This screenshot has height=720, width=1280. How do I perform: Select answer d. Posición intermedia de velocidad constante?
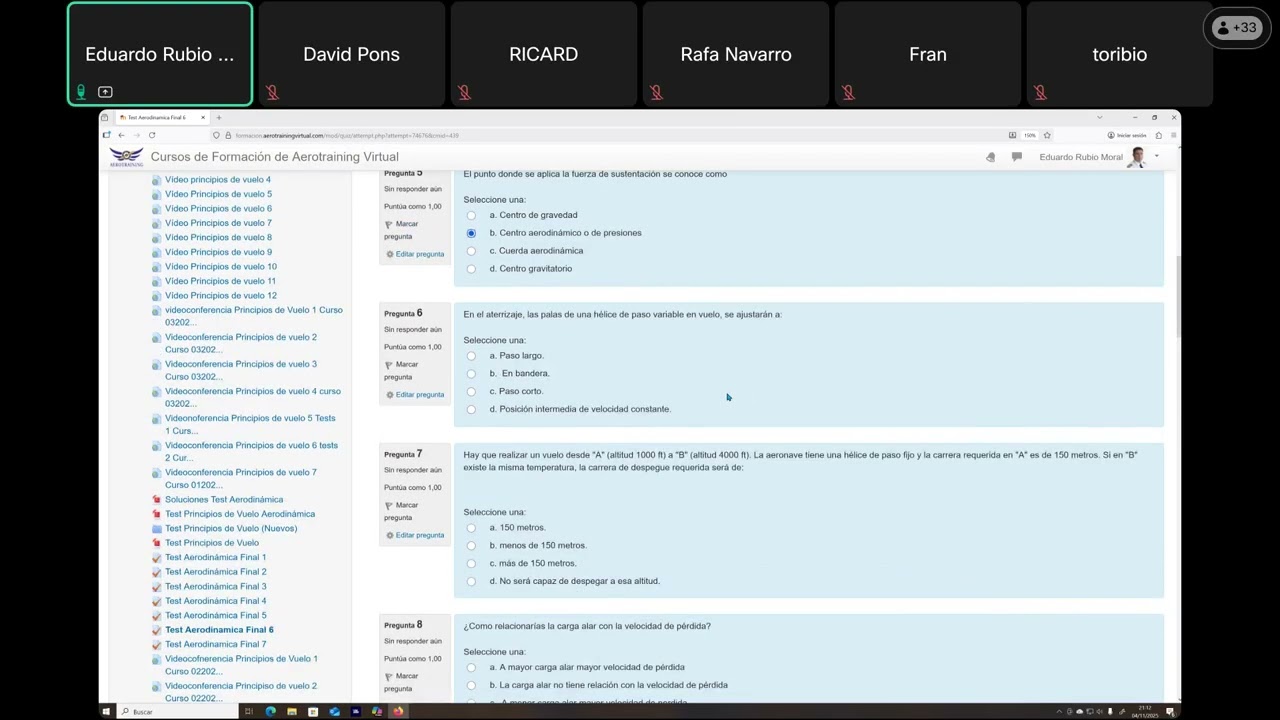click(471, 409)
